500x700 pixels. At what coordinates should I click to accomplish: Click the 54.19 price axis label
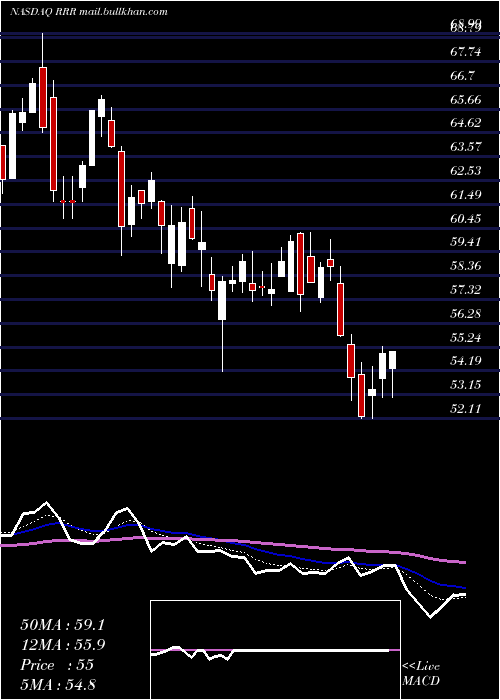coord(466,361)
